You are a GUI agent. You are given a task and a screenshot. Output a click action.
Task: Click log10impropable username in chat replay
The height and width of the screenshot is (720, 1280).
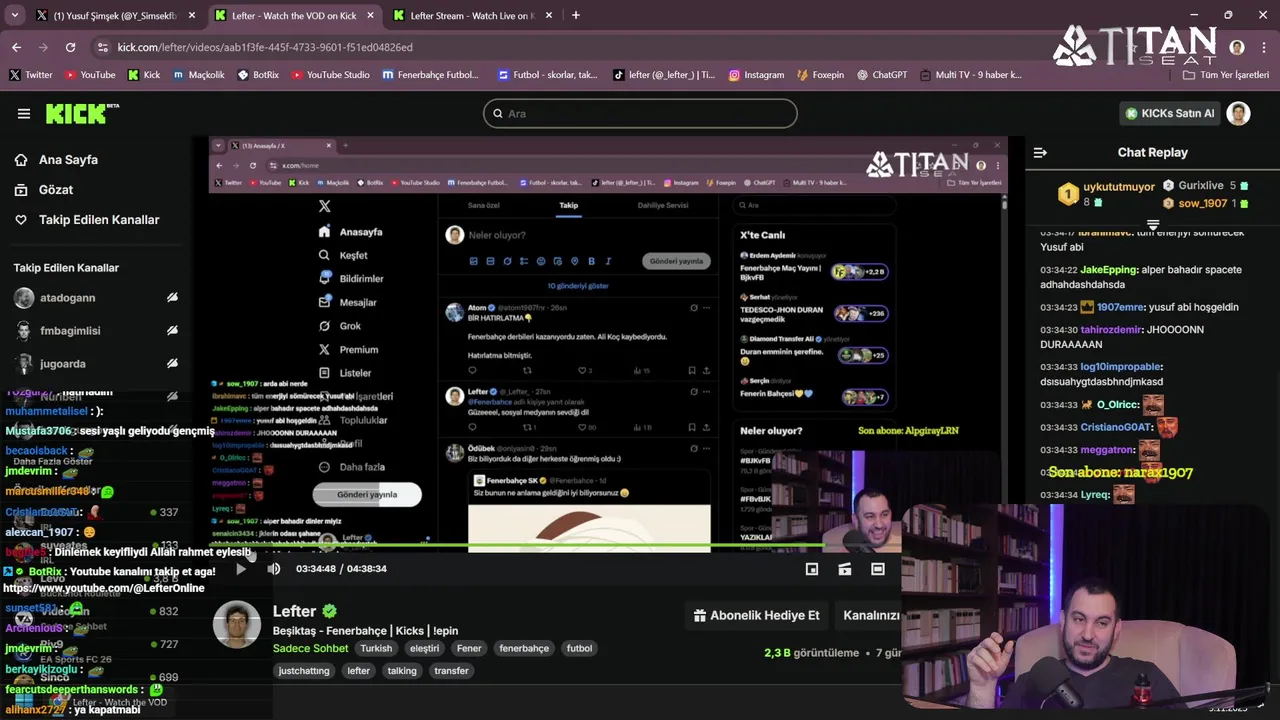pyautogui.click(x=1122, y=367)
